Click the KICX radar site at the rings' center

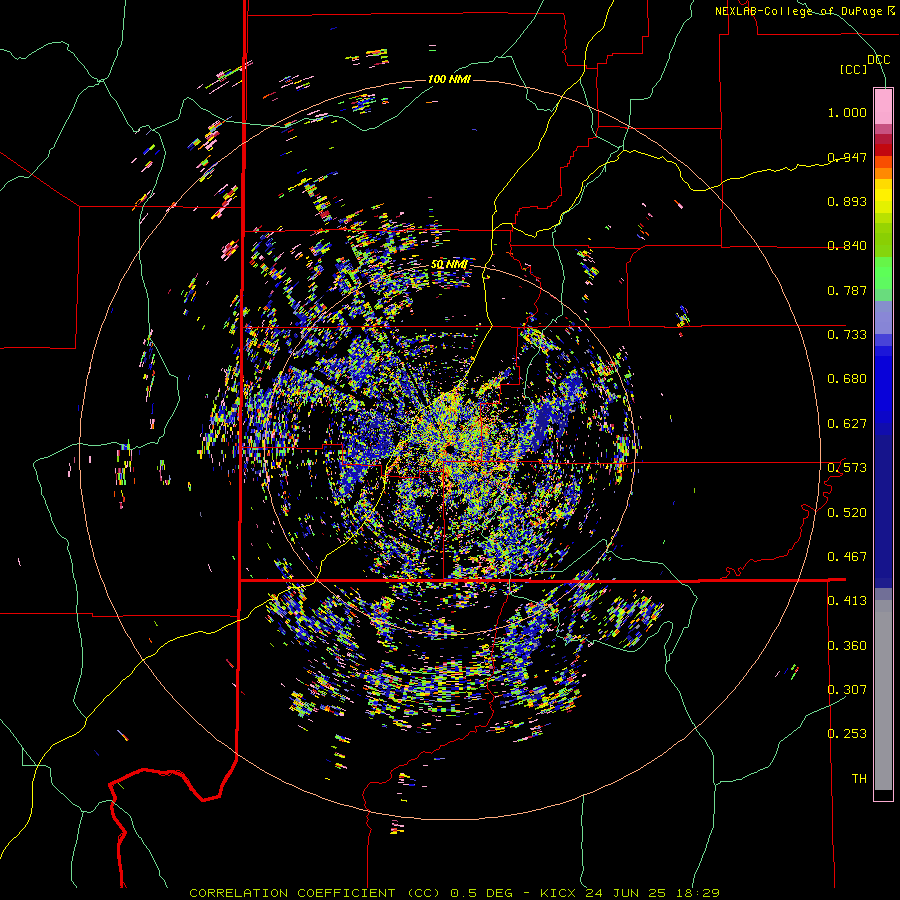[449, 449]
